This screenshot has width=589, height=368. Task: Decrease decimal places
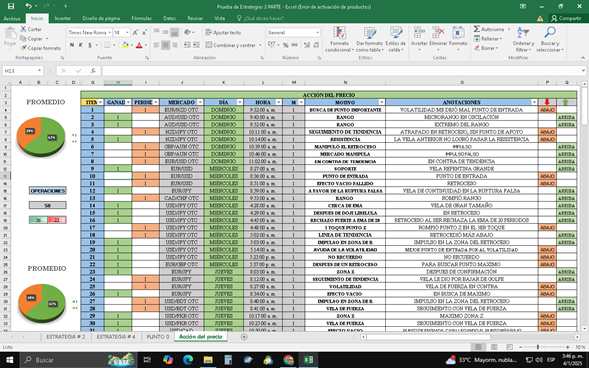[316, 45]
